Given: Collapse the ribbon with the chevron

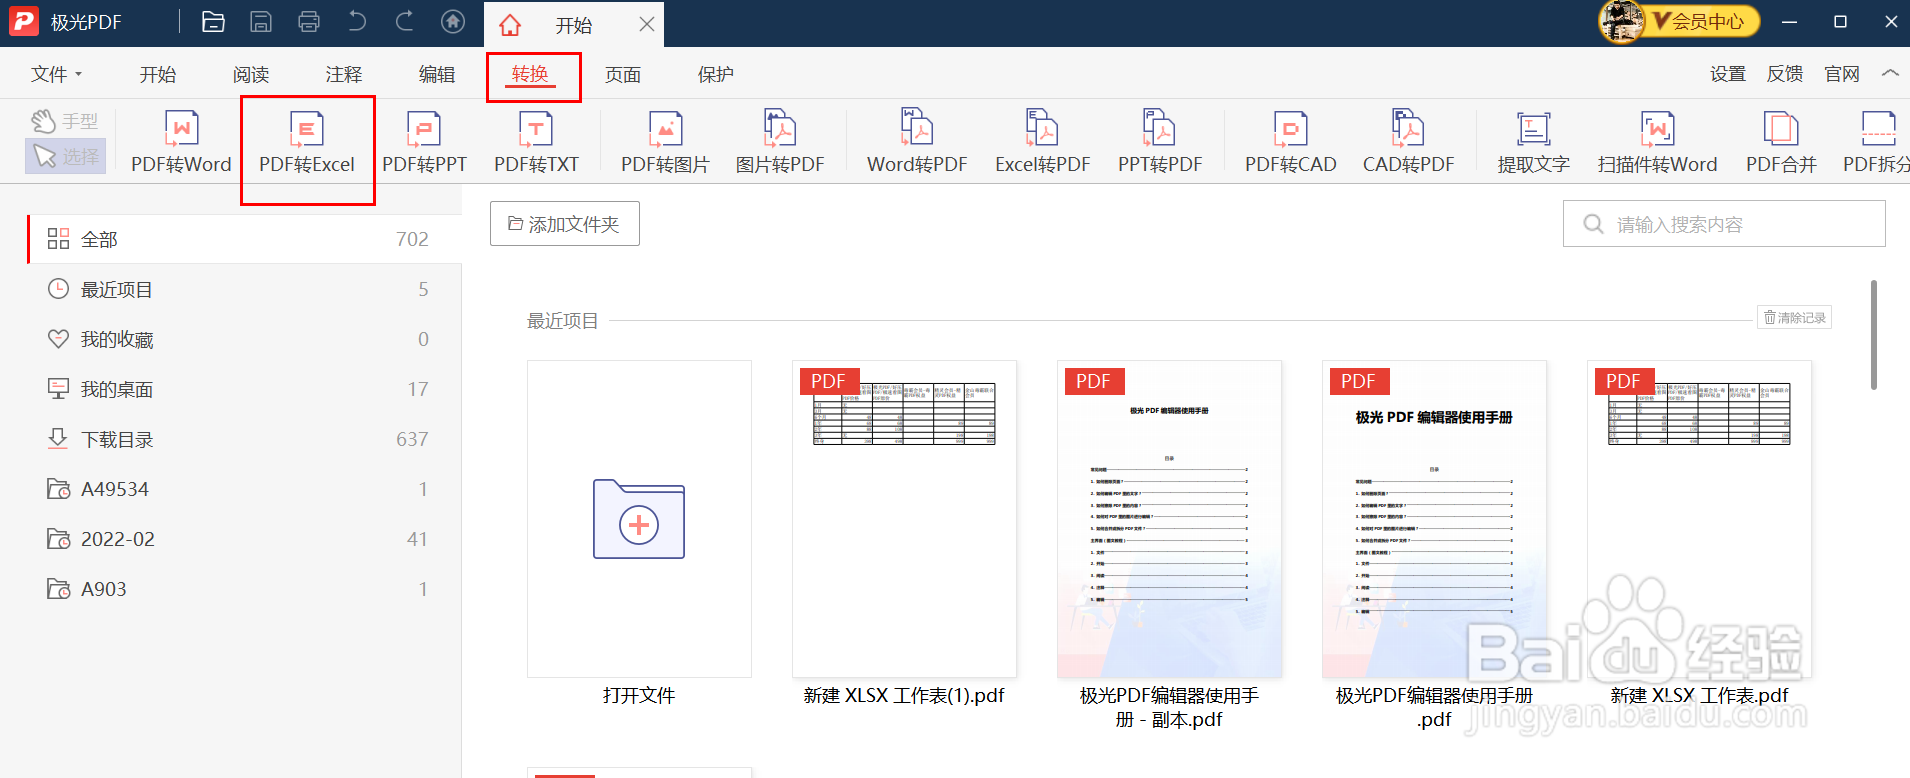Looking at the screenshot, I should coord(1890,73).
